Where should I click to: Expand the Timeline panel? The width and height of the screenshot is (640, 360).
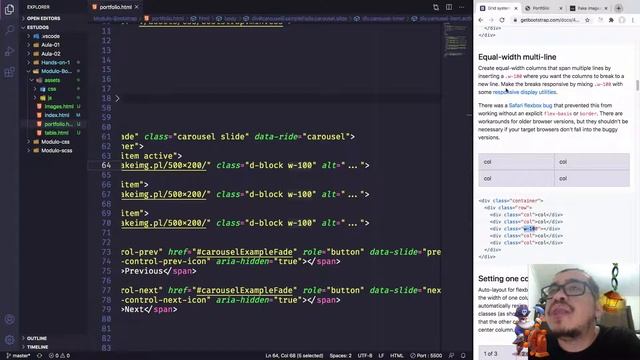[37, 347]
